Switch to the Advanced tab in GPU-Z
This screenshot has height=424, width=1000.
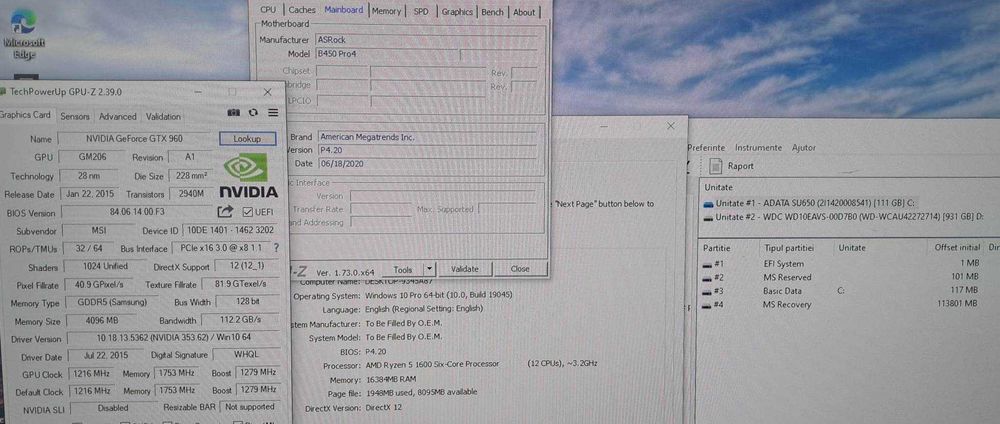[x=117, y=117]
